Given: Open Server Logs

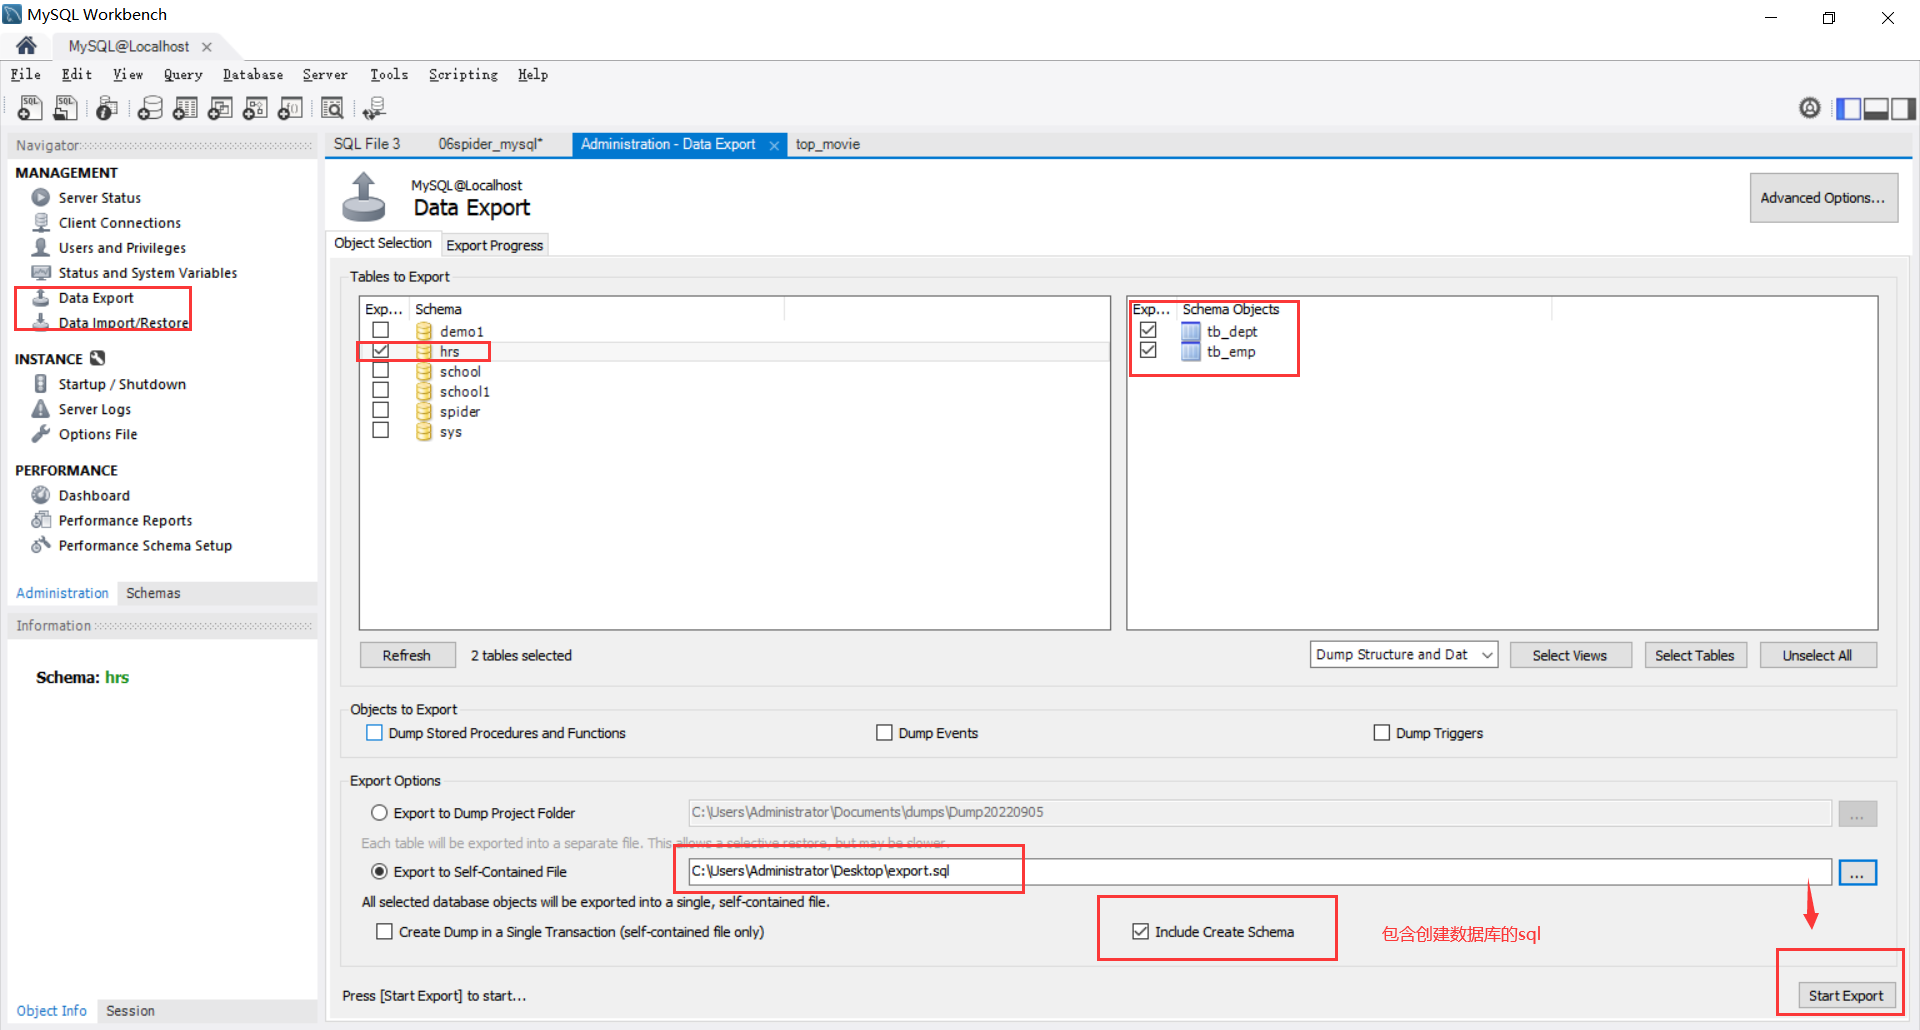Looking at the screenshot, I should [x=94, y=409].
